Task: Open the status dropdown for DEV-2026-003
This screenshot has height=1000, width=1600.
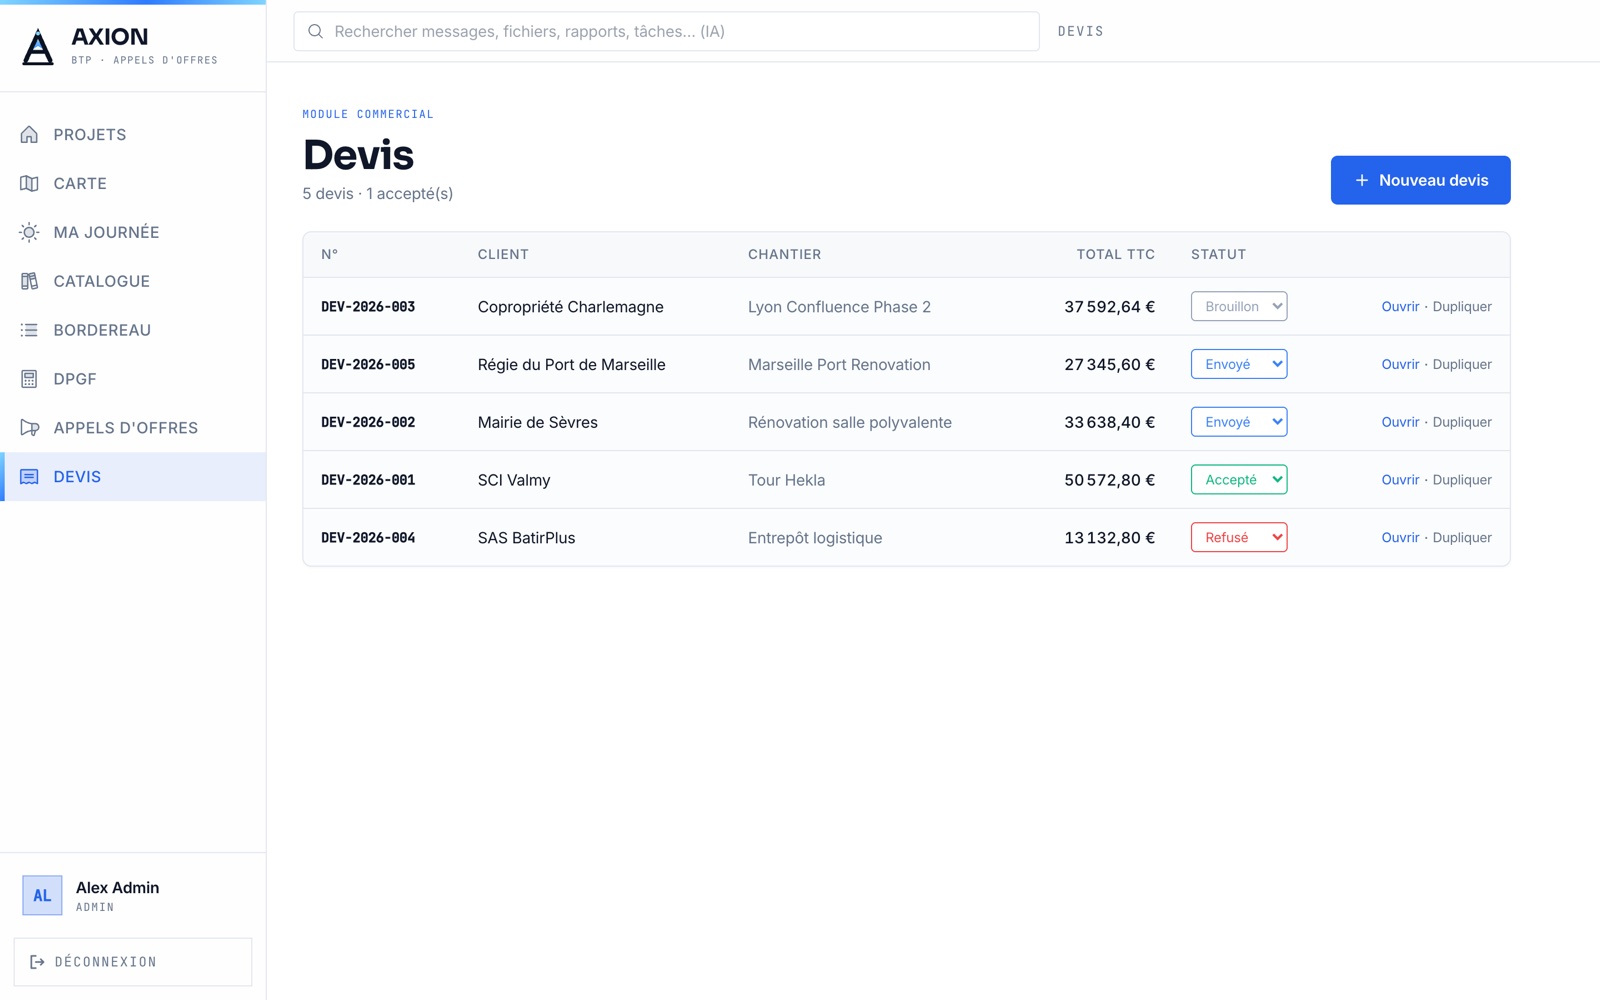Action: (x=1239, y=306)
